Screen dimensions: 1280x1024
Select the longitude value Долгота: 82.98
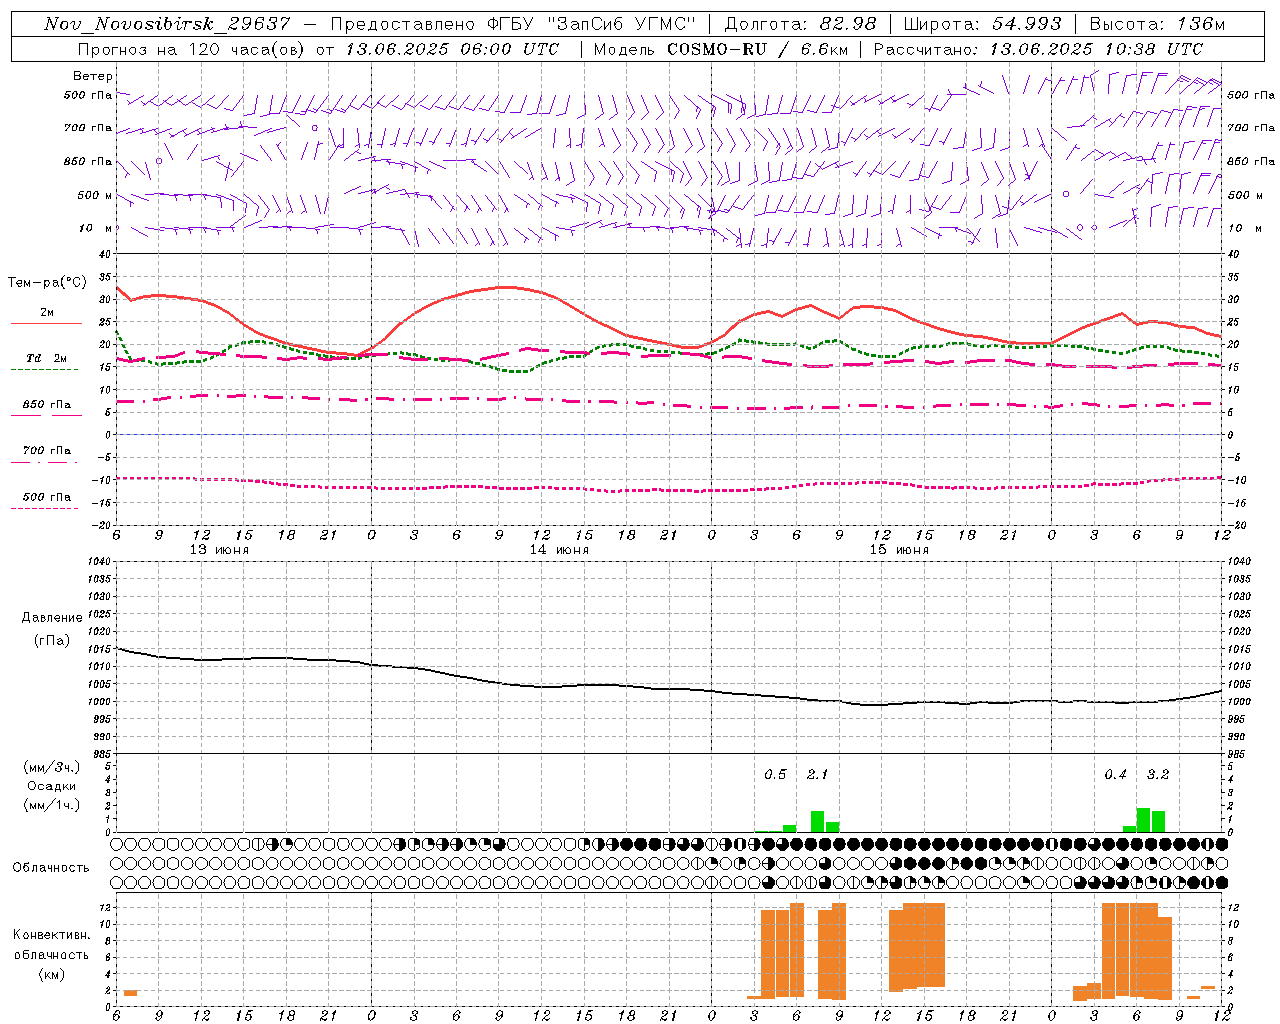(x=800, y=24)
